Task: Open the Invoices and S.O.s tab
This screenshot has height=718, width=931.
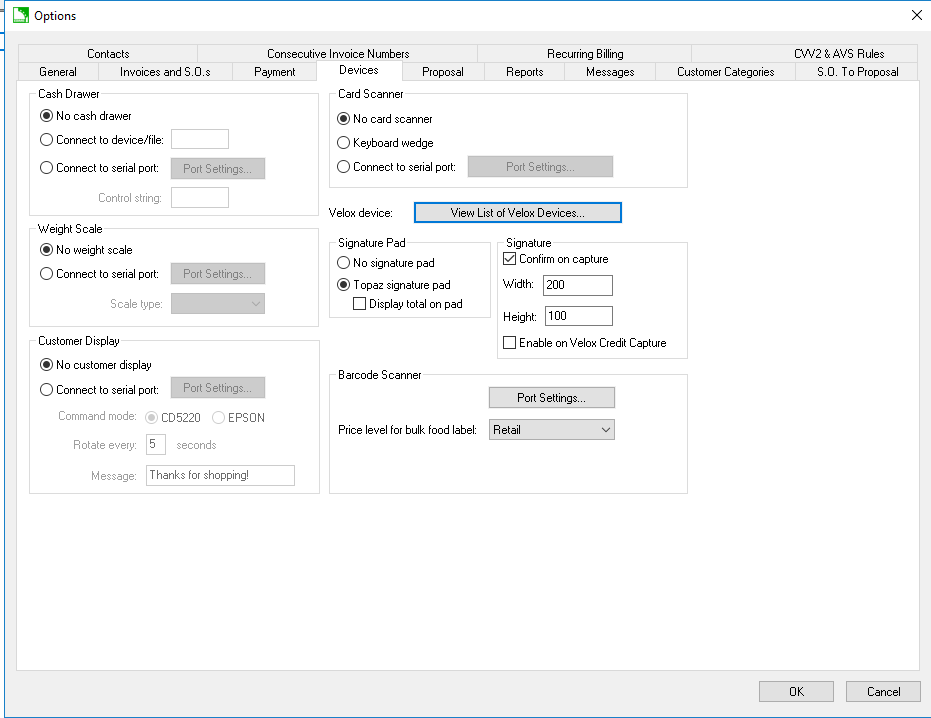Action: (x=165, y=72)
